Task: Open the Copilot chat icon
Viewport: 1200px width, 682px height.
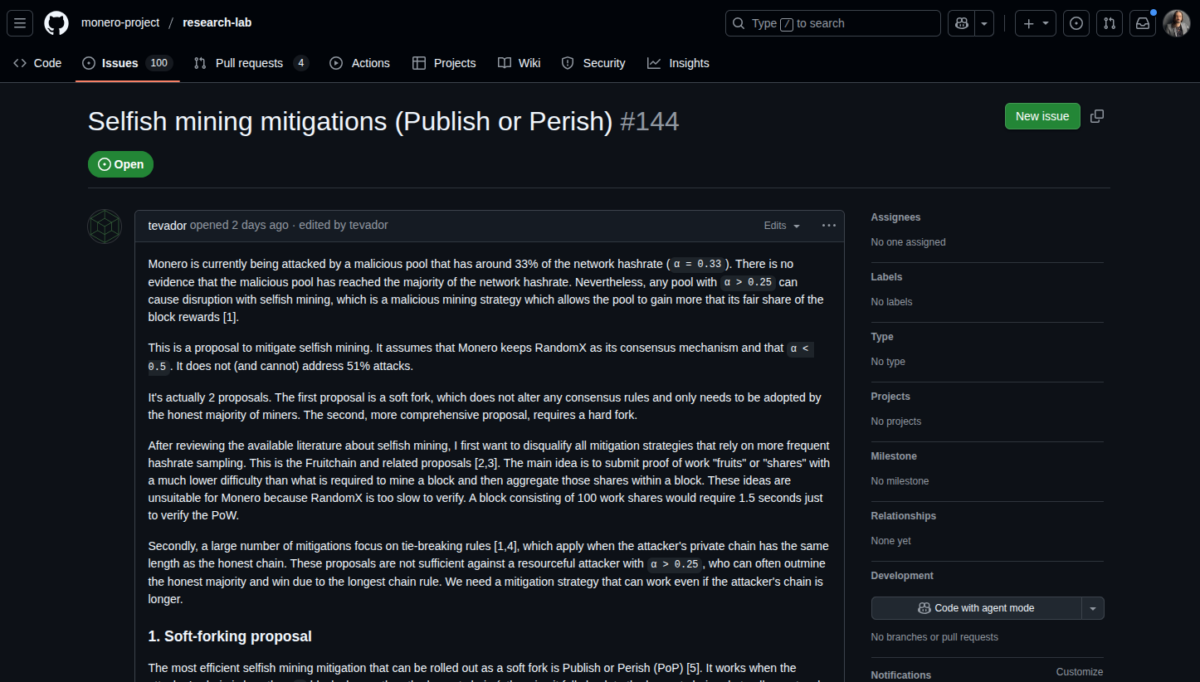Action: click(962, 23)
